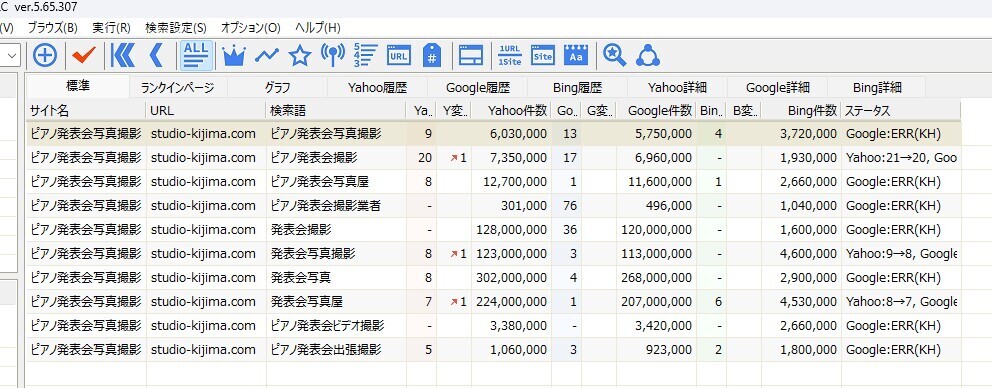This screenshot has height=388, width=992.
Task: Click the double left arrow icon
Action: [x=123, y=55]
